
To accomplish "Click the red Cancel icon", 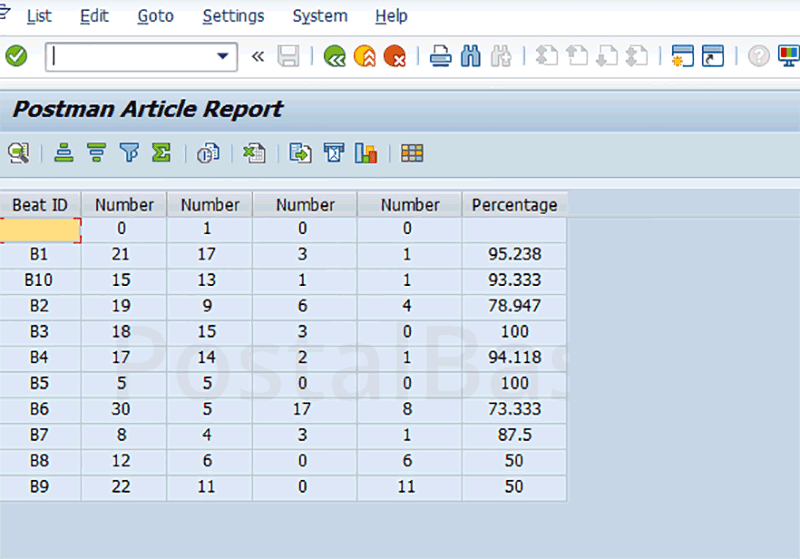I will click(x=395, y=57).
